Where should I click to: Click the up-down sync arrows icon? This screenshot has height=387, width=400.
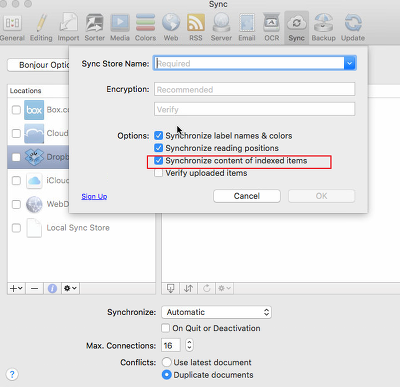(x=189, y=288)
